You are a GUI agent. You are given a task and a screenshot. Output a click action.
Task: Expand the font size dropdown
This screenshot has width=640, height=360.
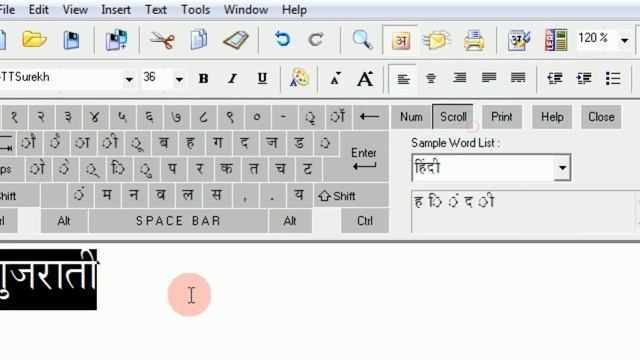click(179, 79)
